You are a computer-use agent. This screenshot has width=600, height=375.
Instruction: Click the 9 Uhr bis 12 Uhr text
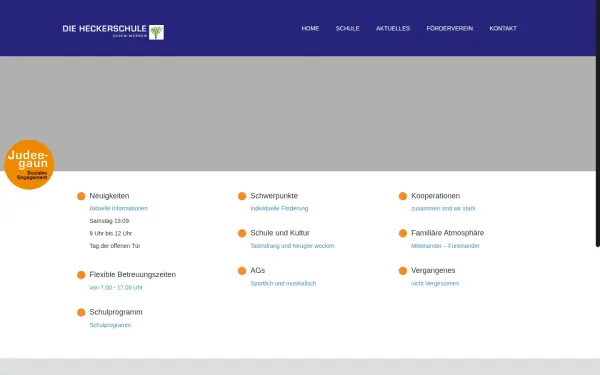coord(111,233)
